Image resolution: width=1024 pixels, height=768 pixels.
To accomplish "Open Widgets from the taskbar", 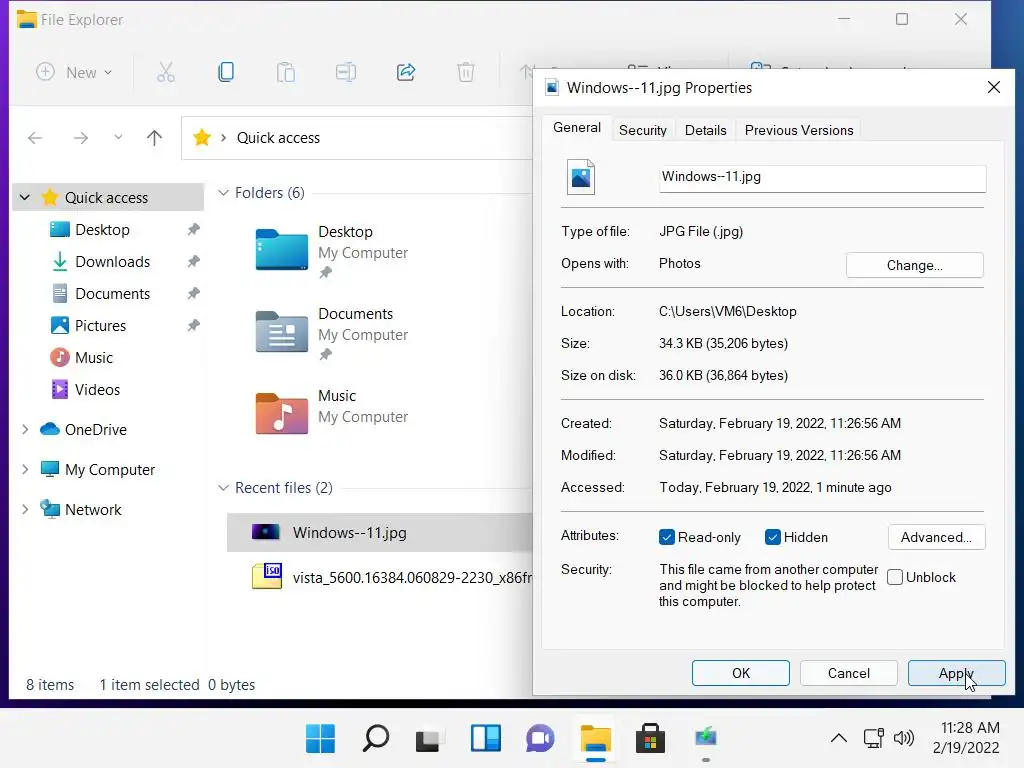I will coord(485,739).
